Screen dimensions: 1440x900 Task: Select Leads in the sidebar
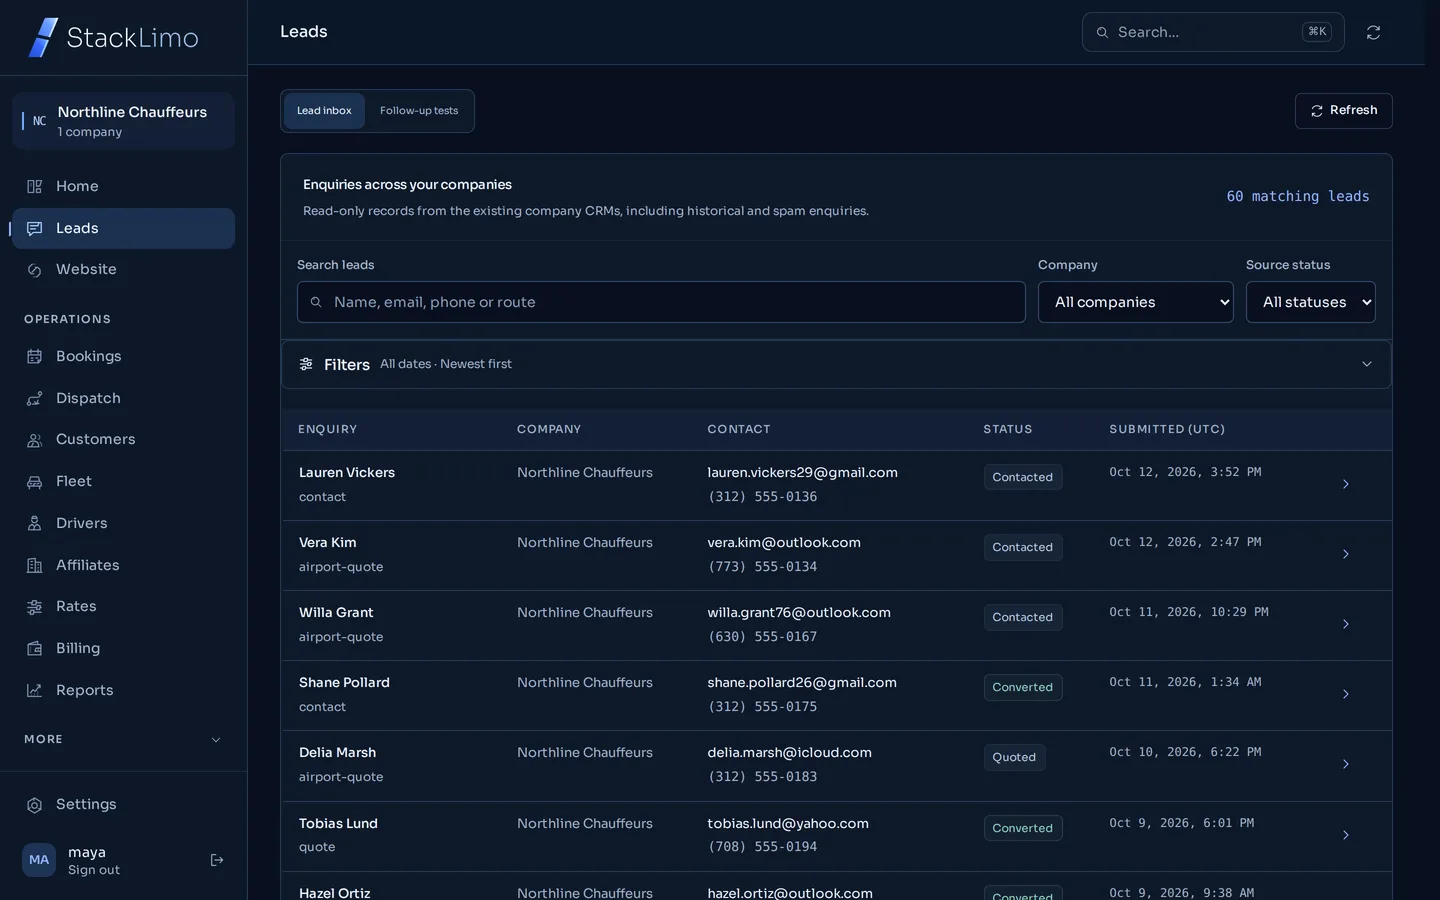coord(123,228)
